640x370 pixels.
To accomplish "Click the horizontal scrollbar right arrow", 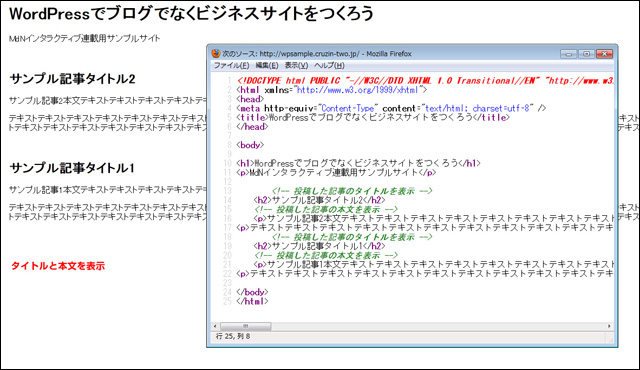I will [x=609, y=326].
